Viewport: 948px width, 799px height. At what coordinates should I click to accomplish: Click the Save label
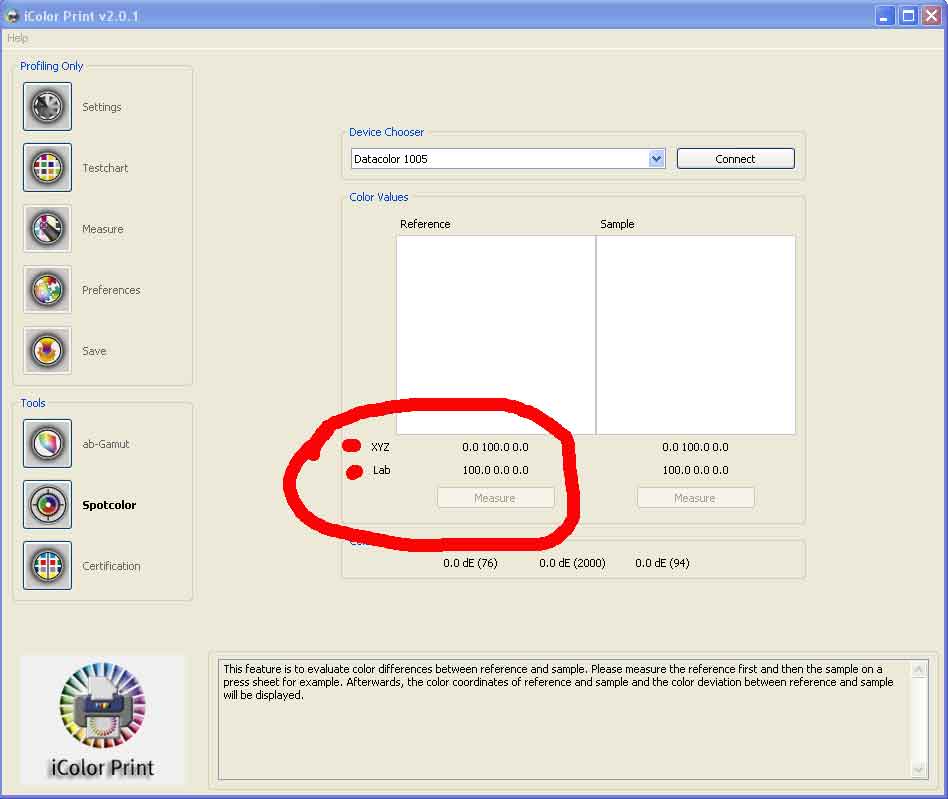(94, 351)
